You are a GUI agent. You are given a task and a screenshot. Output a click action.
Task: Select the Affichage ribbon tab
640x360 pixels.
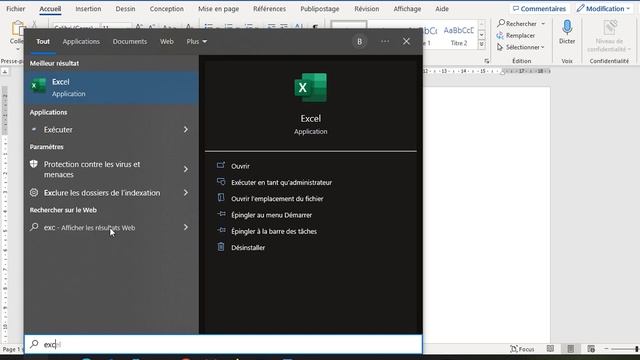point(407,9)
